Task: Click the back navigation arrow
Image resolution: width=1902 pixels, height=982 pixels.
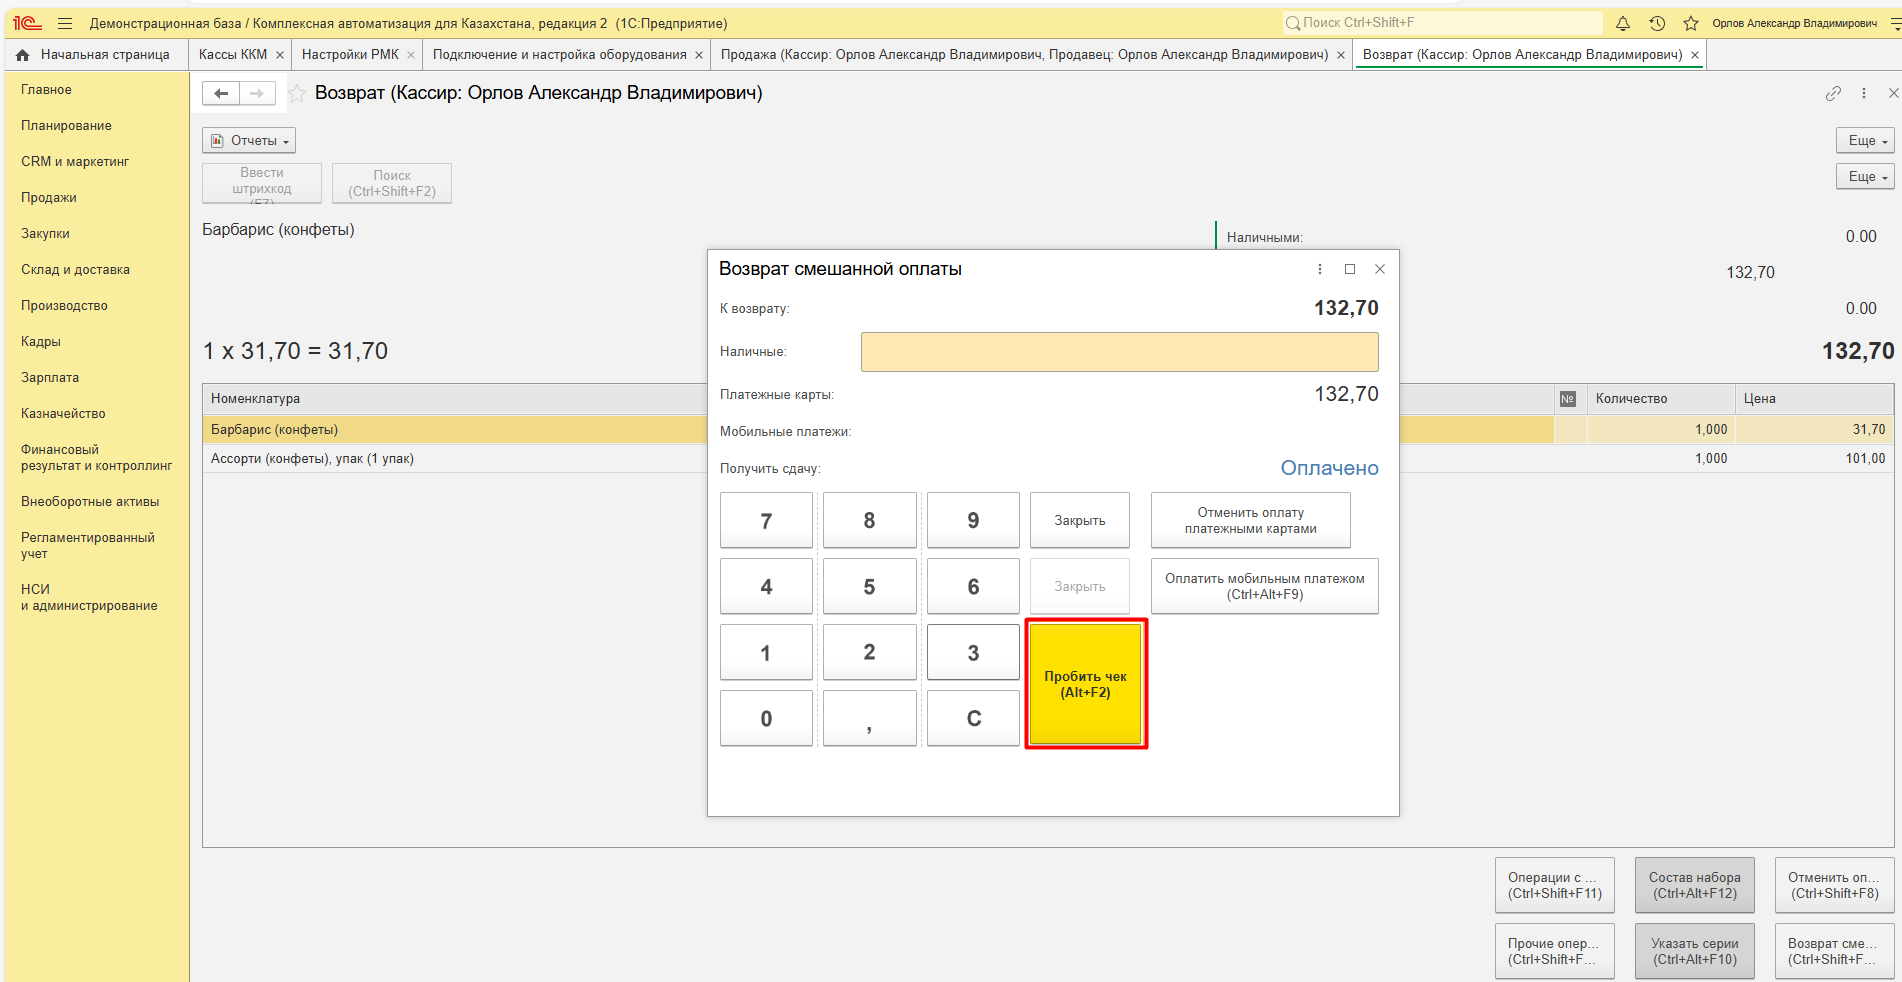Action: click(221, 94)
